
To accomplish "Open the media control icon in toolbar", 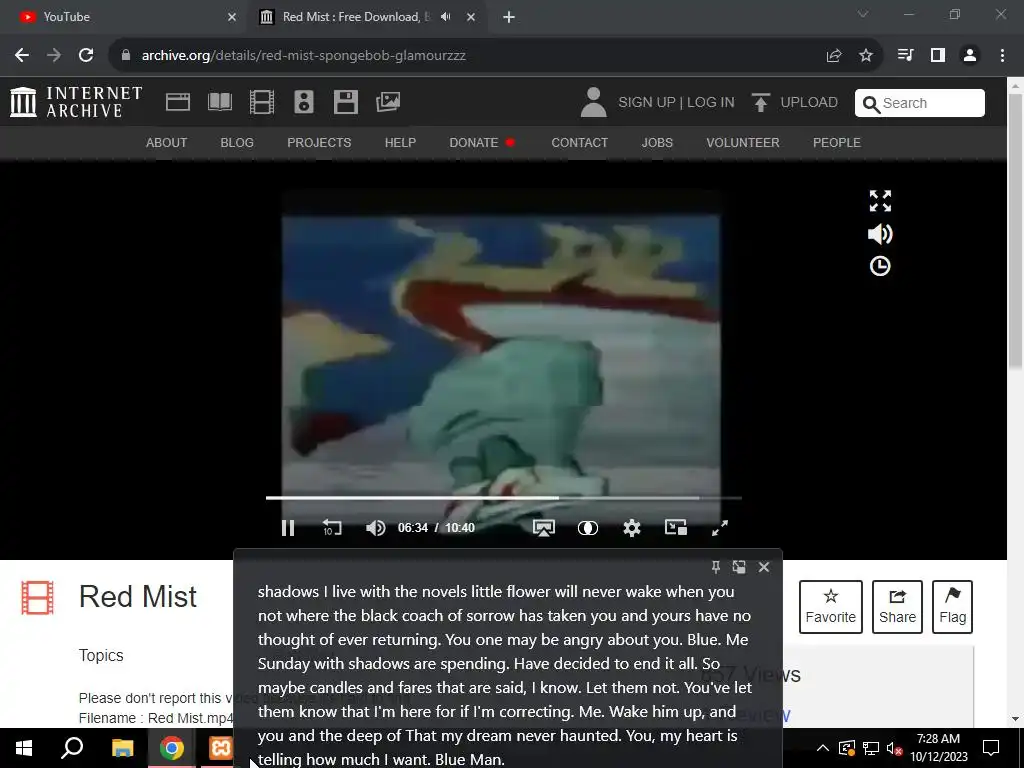I will [905, 56].
